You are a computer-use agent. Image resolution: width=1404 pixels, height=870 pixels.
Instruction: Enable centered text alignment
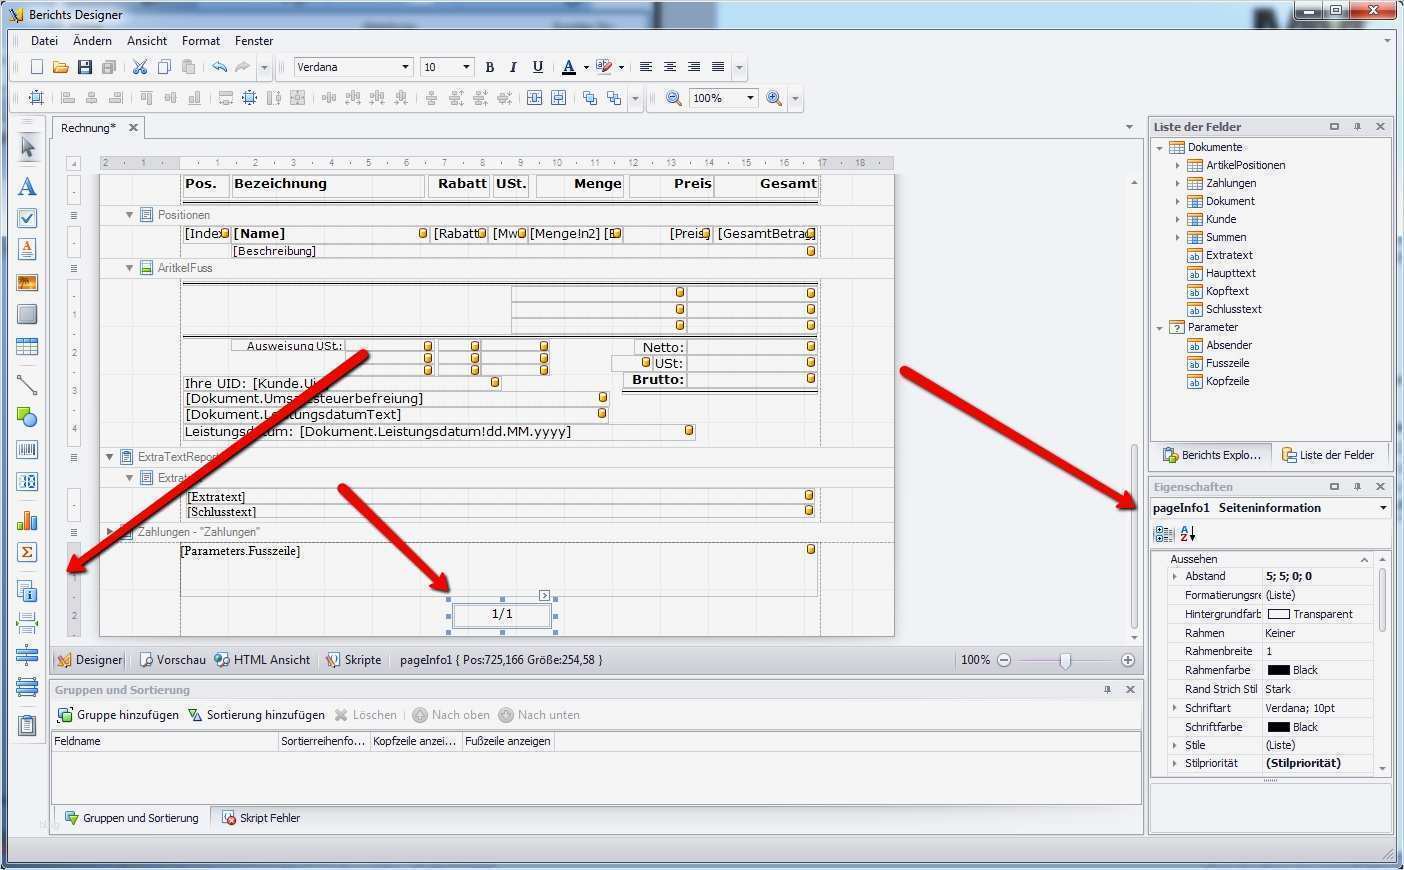point(670,67)
